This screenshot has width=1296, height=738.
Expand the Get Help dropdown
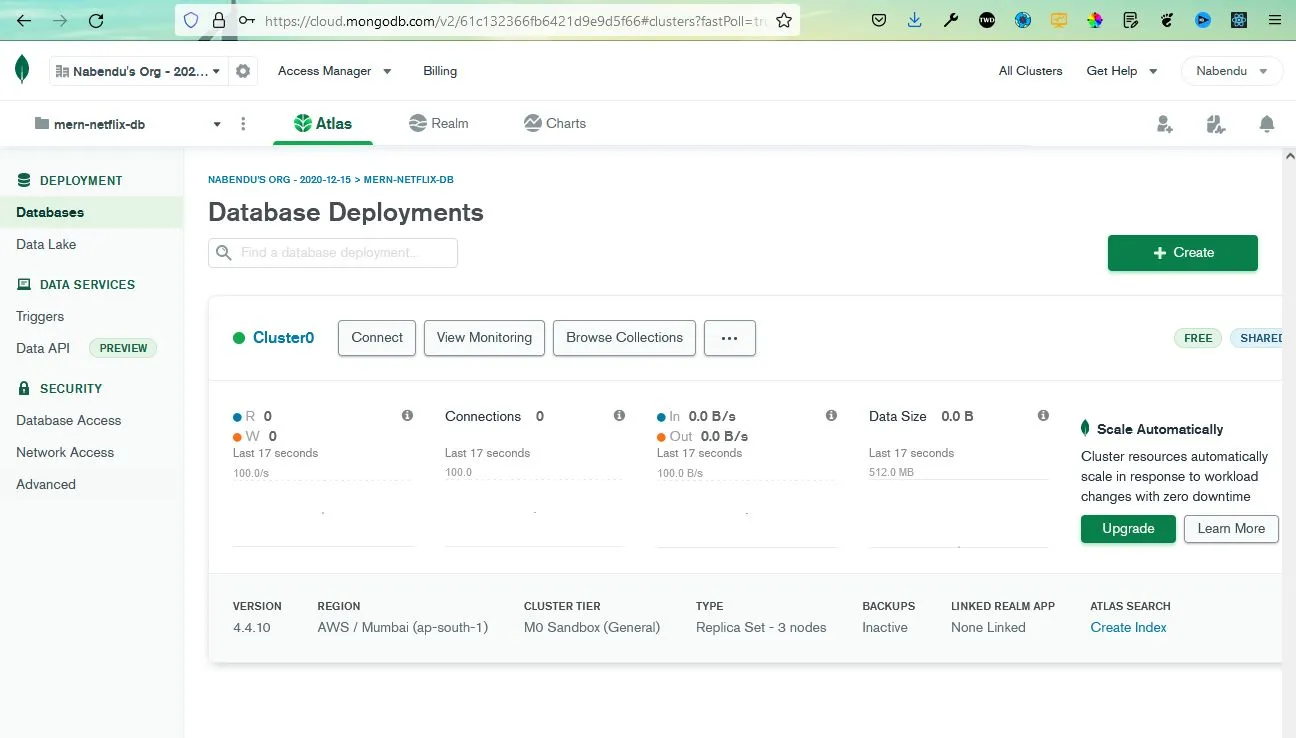tap(1122, 71)
